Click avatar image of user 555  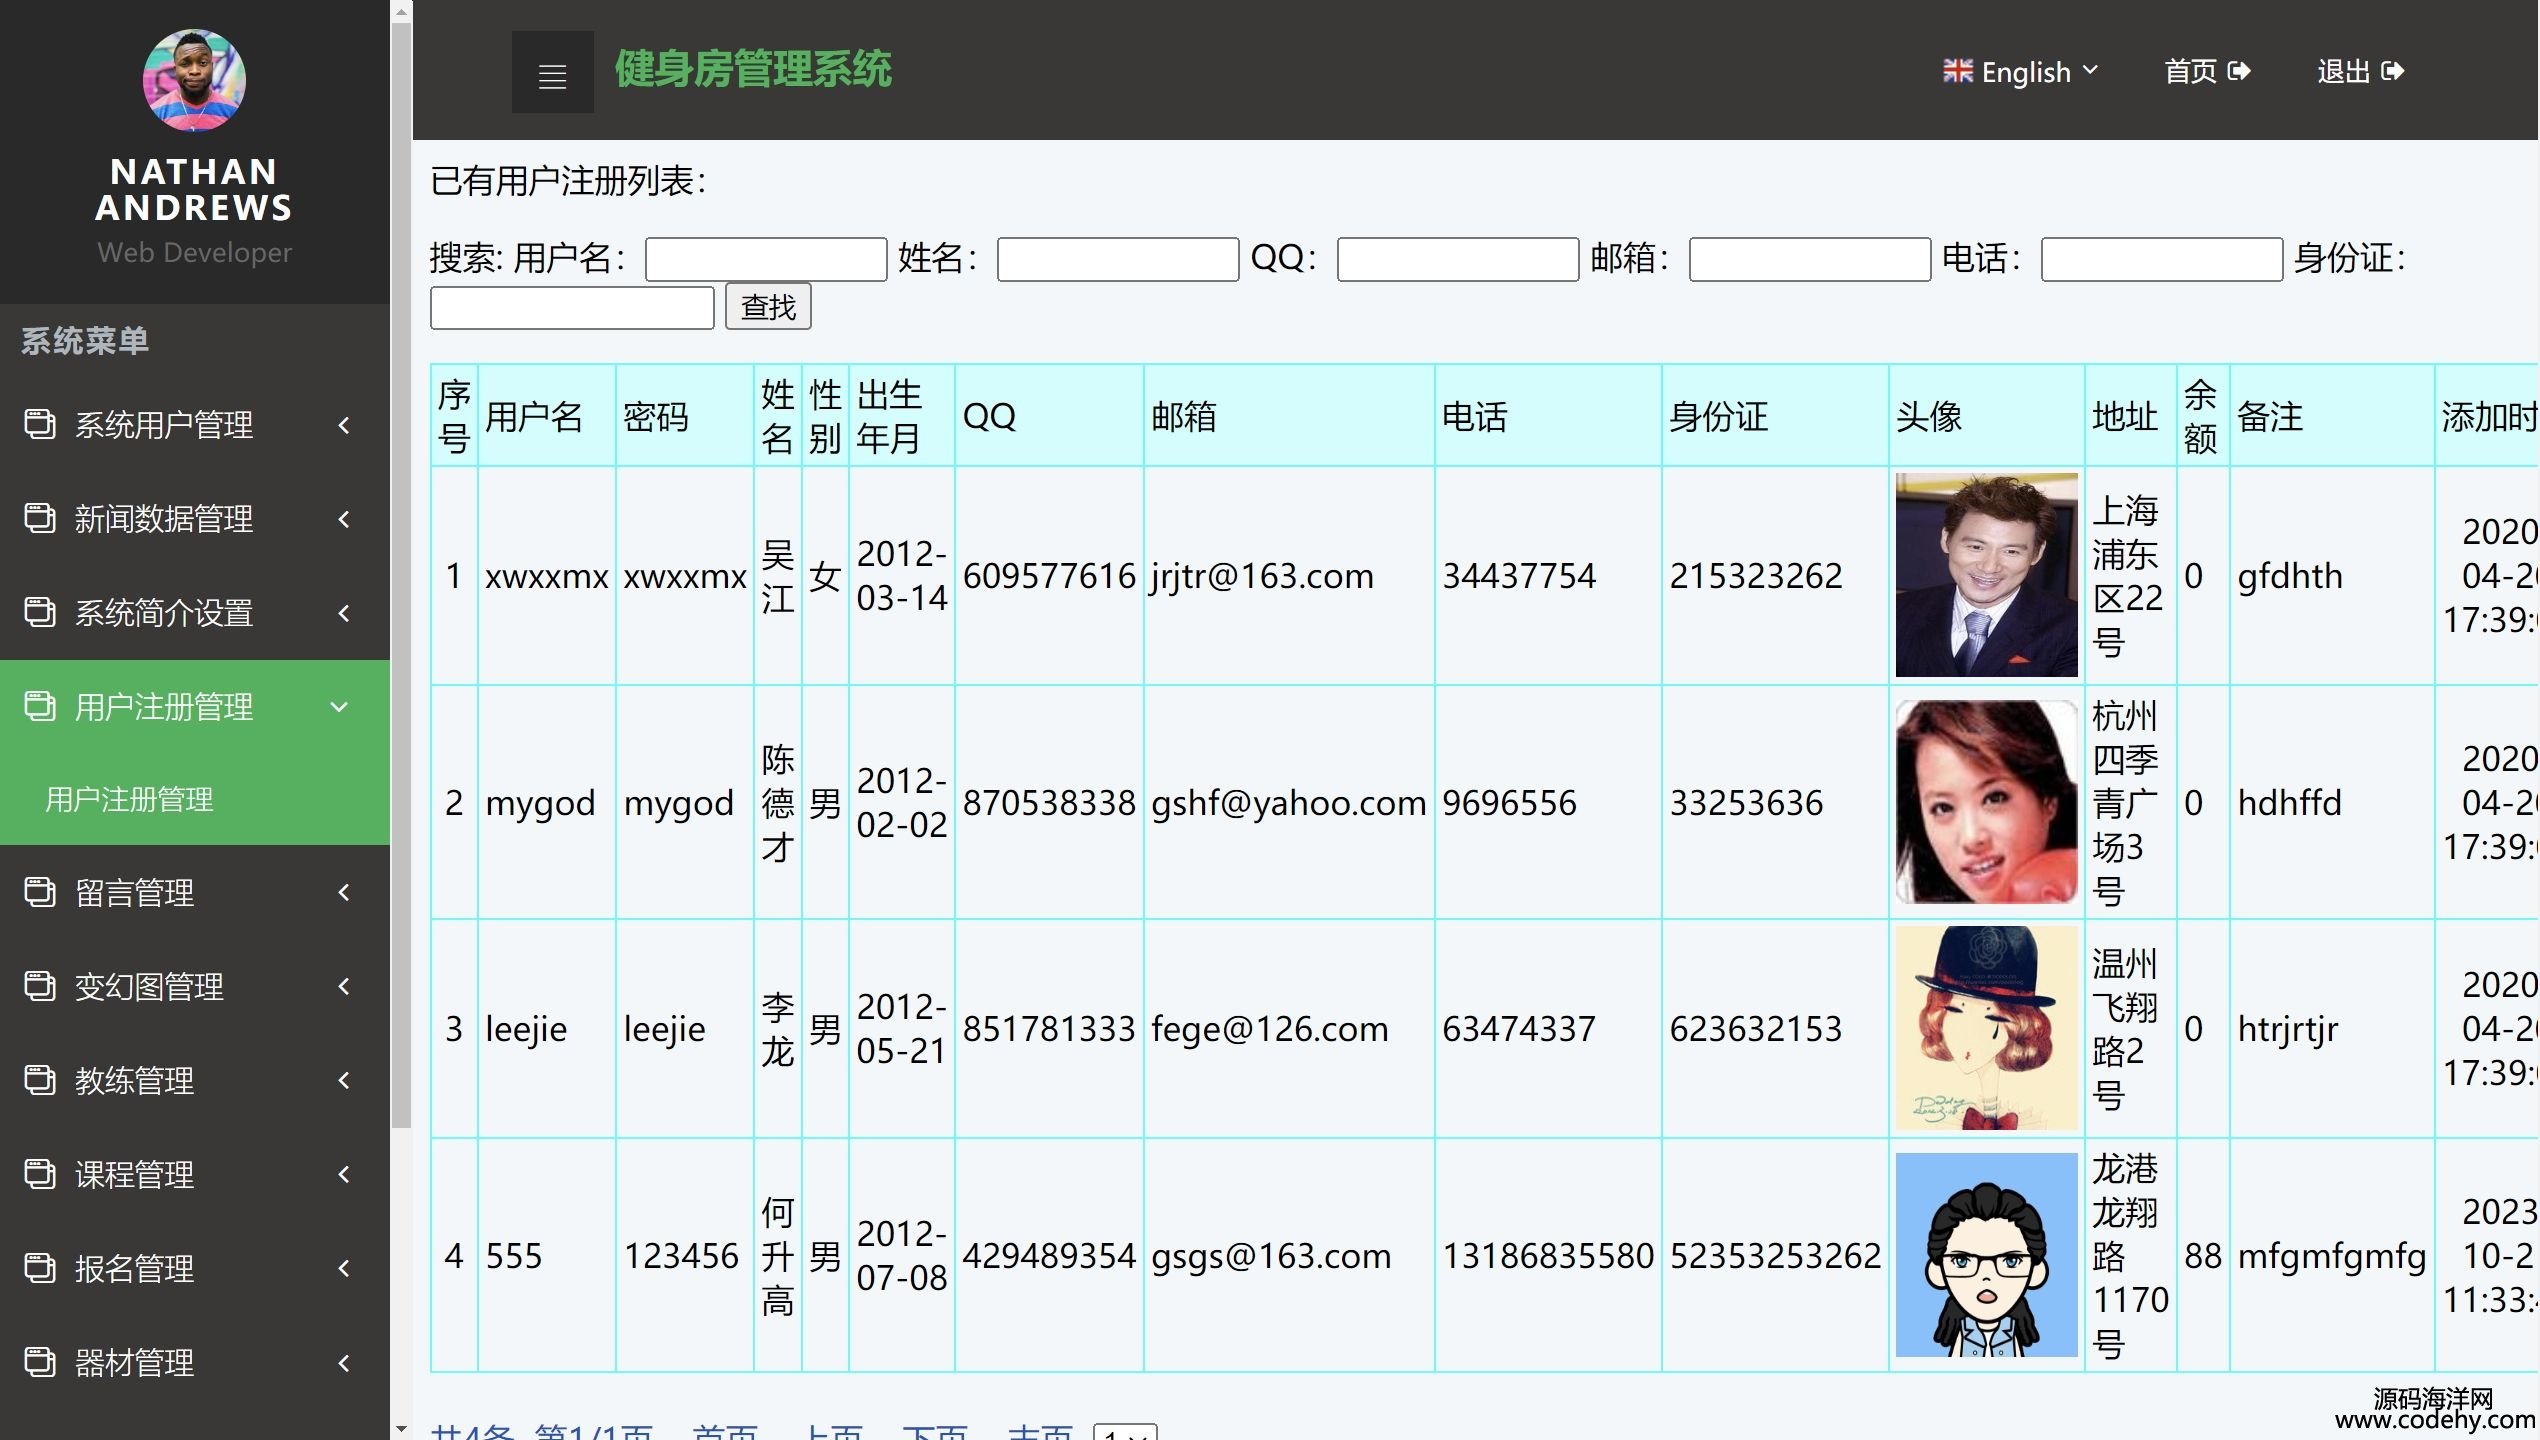[1986, 1255]
